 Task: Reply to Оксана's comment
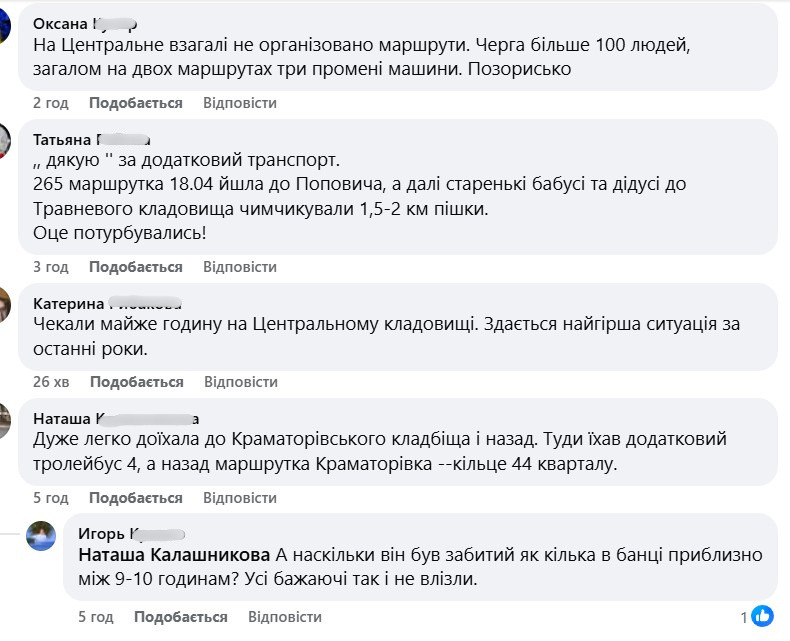pyautogui.click(x=240, y=103)
